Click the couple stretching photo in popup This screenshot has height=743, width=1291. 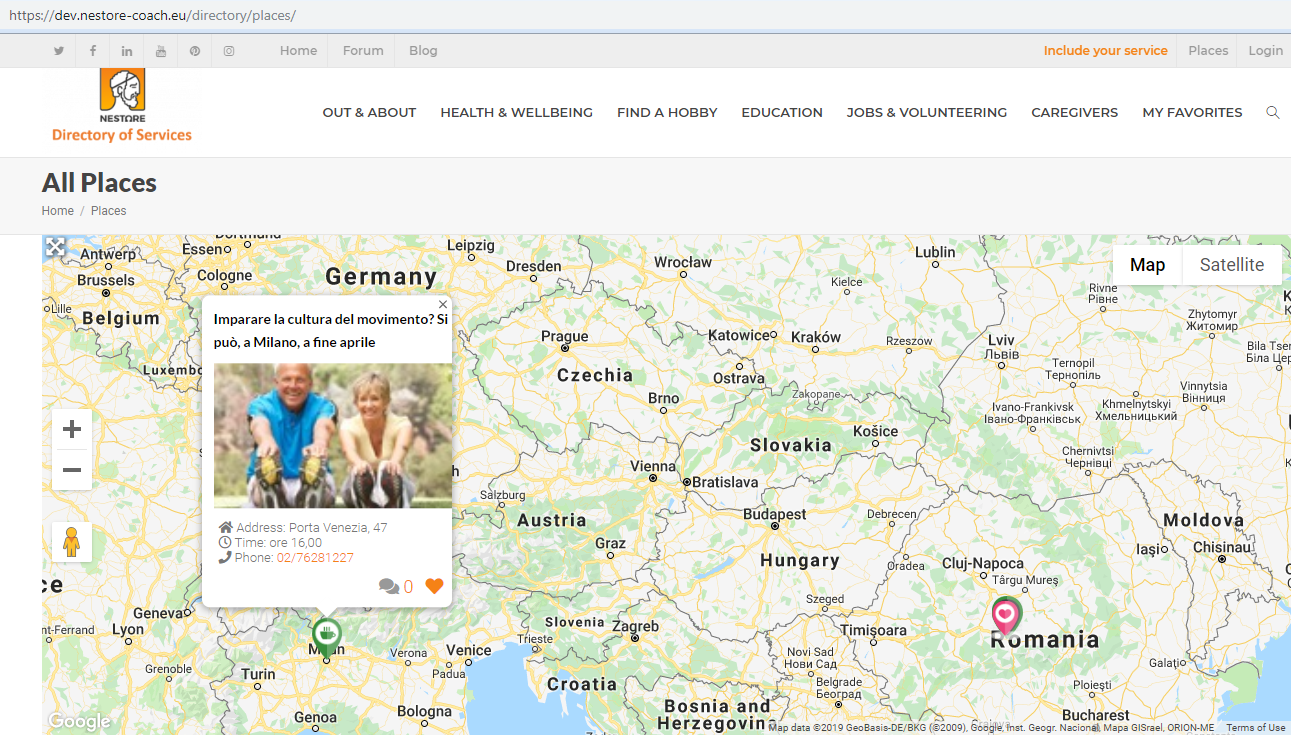(333, 435)
